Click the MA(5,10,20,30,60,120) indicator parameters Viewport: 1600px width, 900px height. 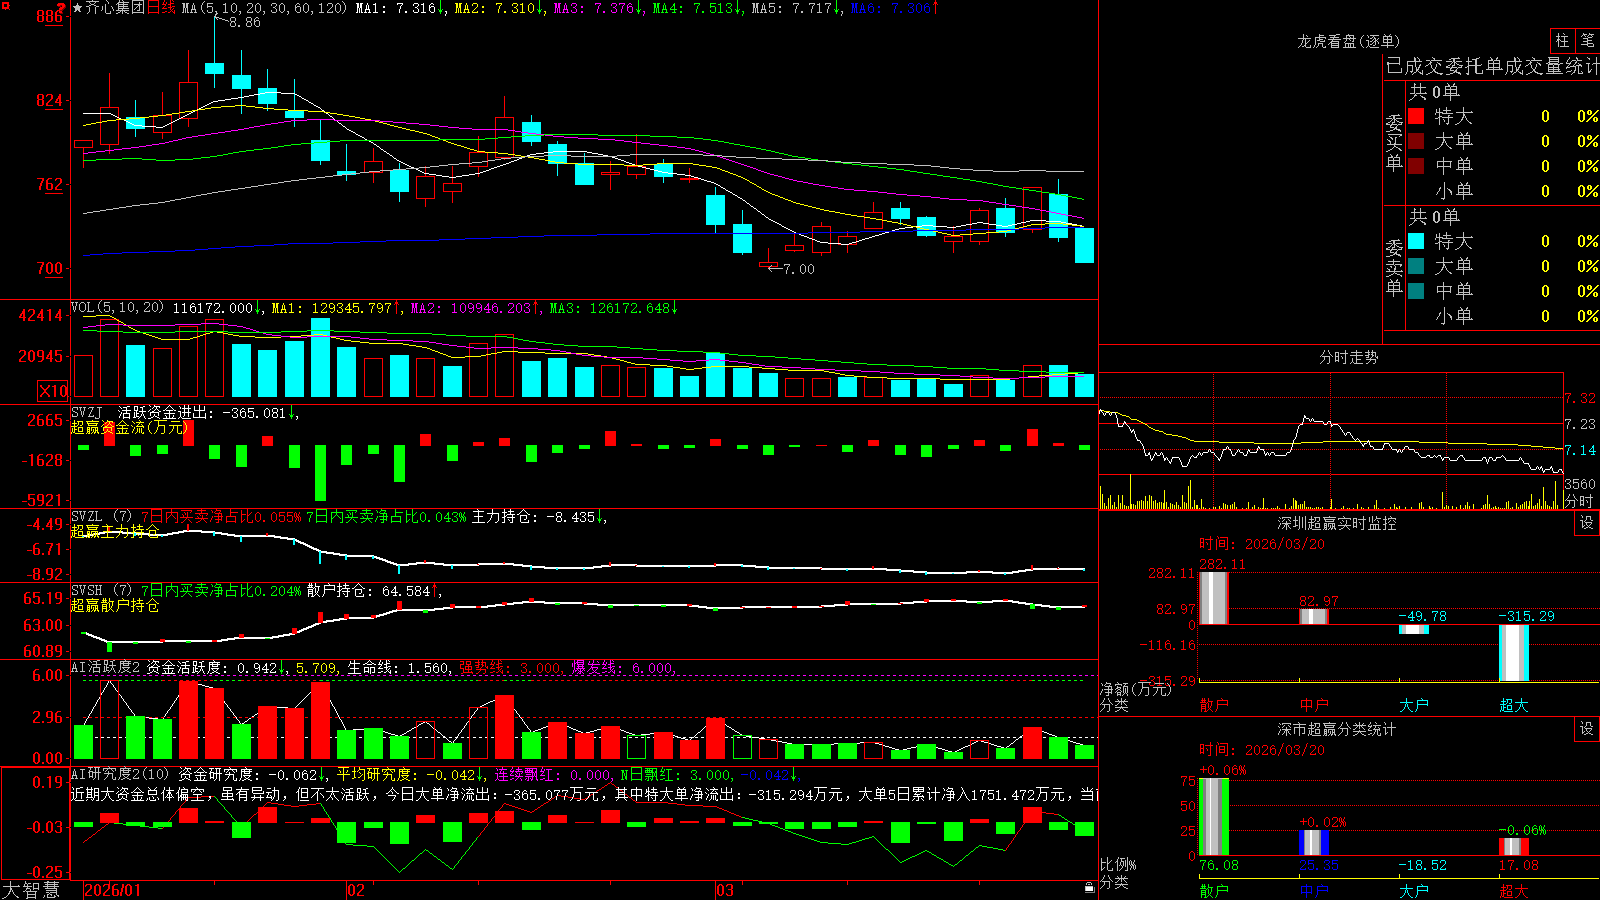click(264, 8)
